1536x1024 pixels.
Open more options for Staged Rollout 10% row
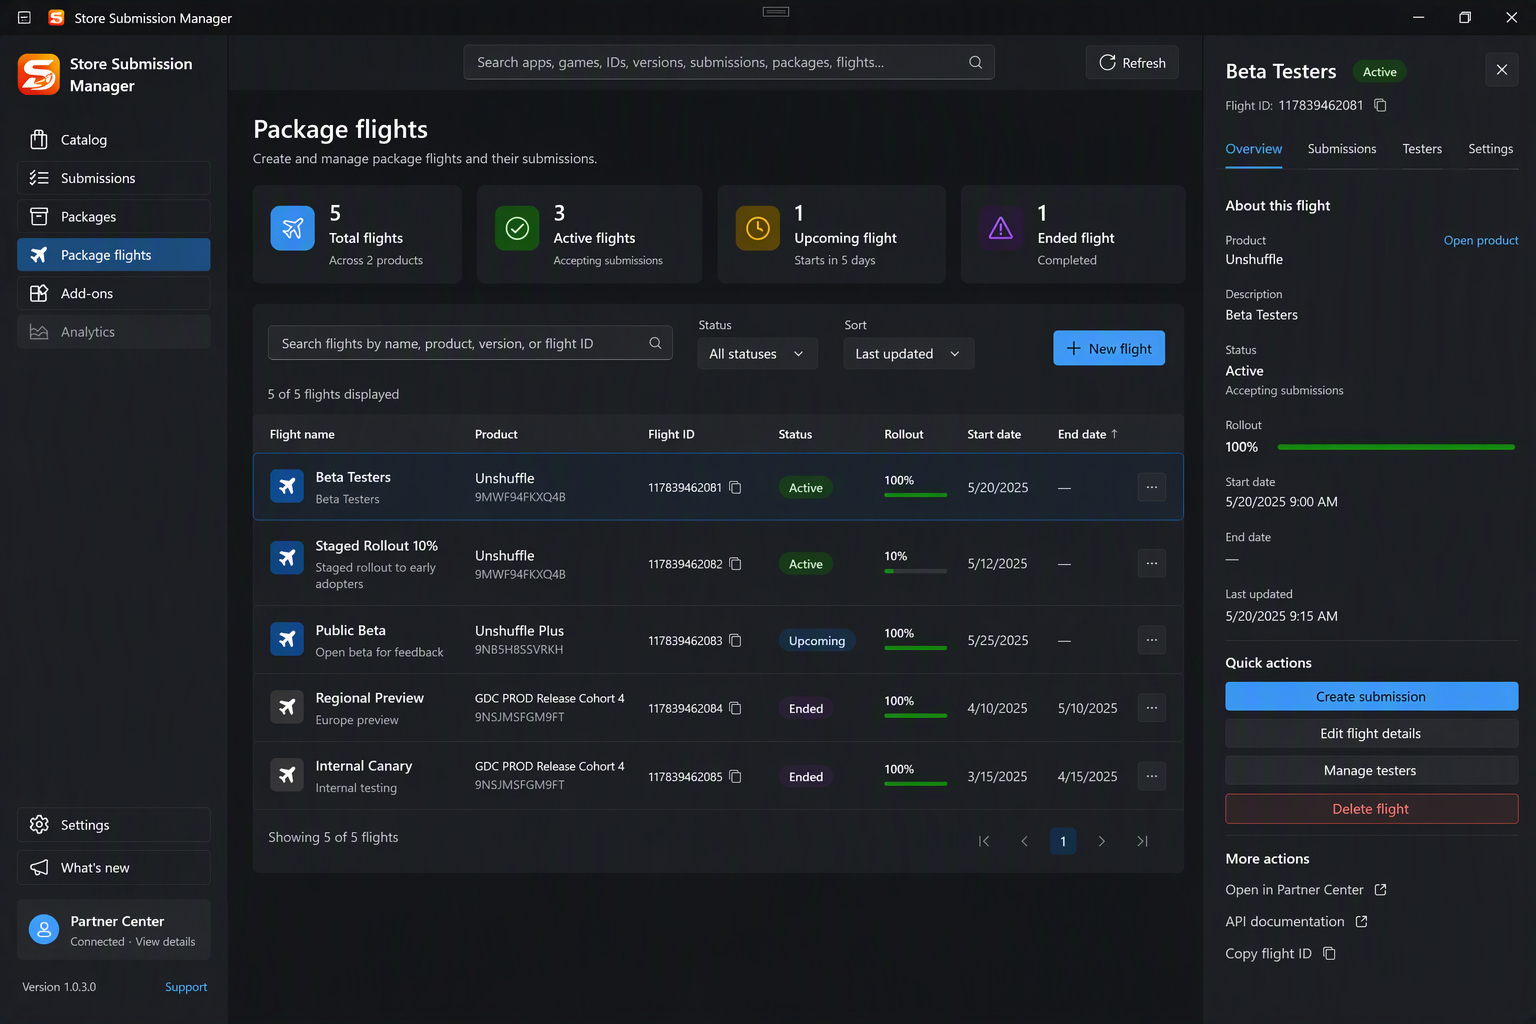[1152, 563]
